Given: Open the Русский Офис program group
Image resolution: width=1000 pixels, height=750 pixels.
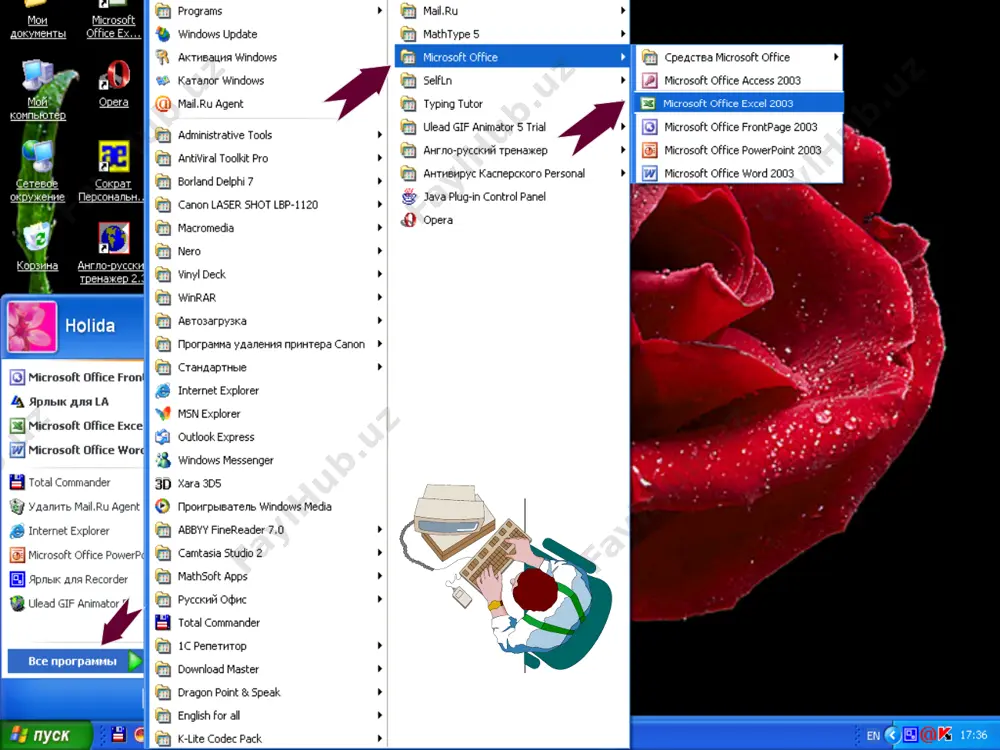Looking at the screenshot, I should coord(269,599).
